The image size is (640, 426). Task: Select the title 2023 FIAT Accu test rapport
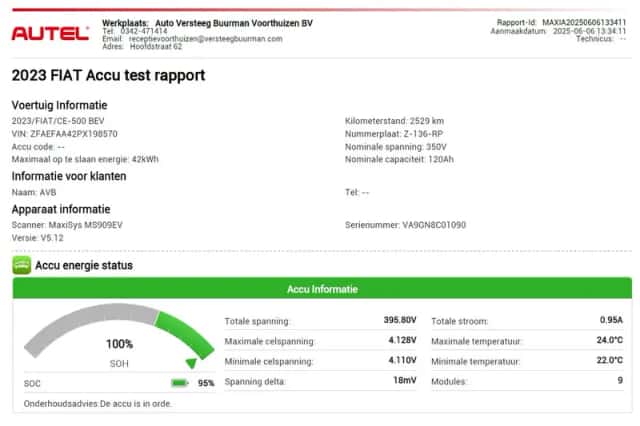[108, 75]
